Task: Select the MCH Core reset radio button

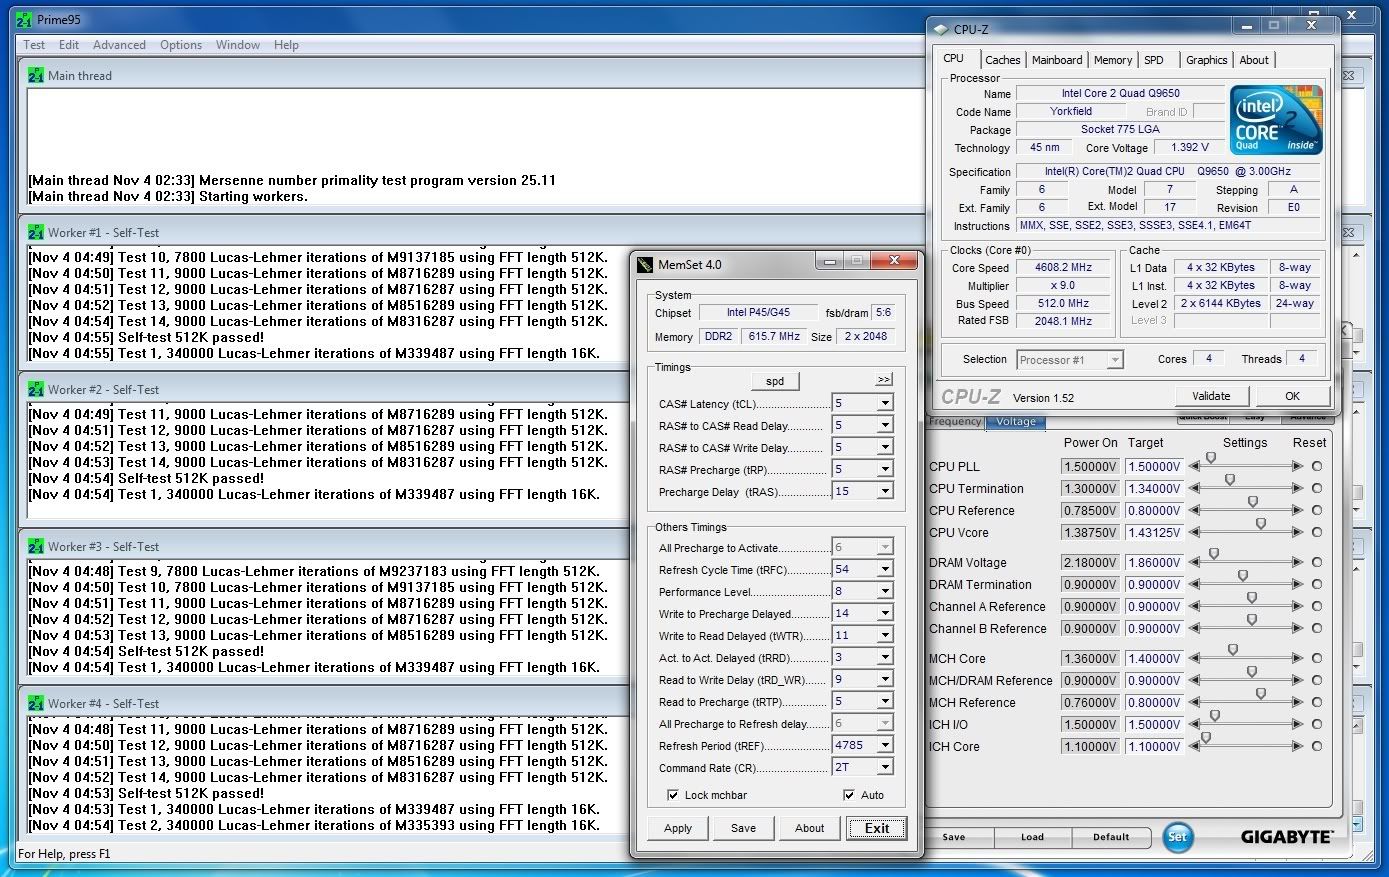Action: pyautogui.click(x=1317, y=658)
